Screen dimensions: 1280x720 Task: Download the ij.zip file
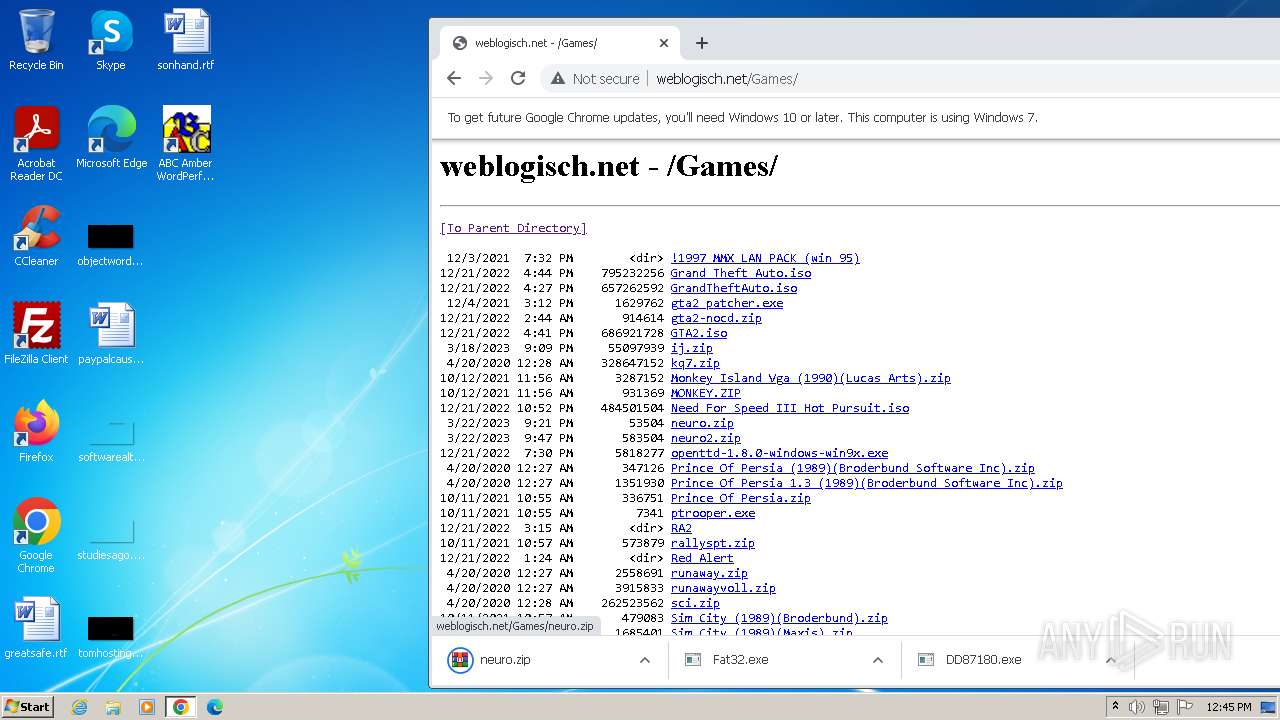692,348
